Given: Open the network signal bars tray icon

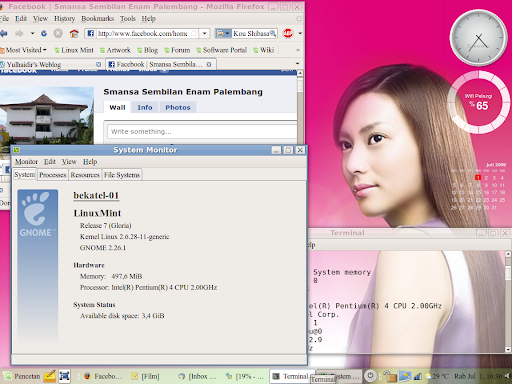Looking at the screenshot, I should pyautogui.click(x=418, y=377).
